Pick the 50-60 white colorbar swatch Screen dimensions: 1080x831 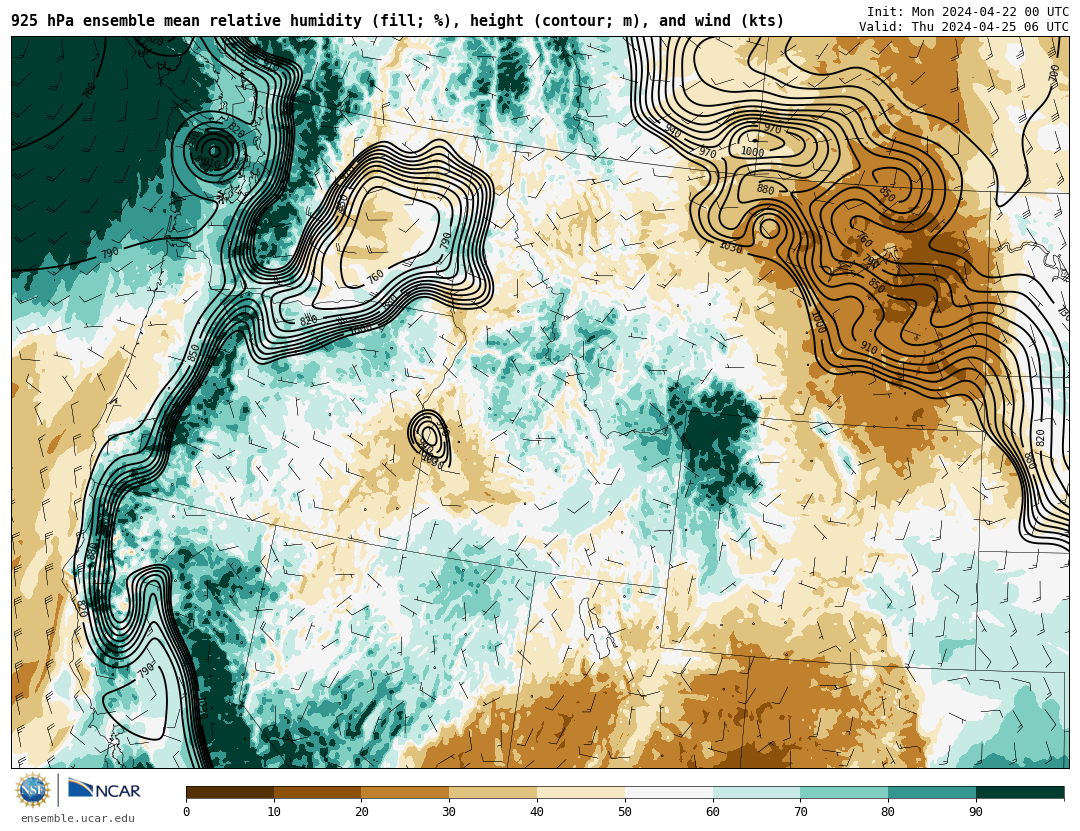(x=669, y=792)
